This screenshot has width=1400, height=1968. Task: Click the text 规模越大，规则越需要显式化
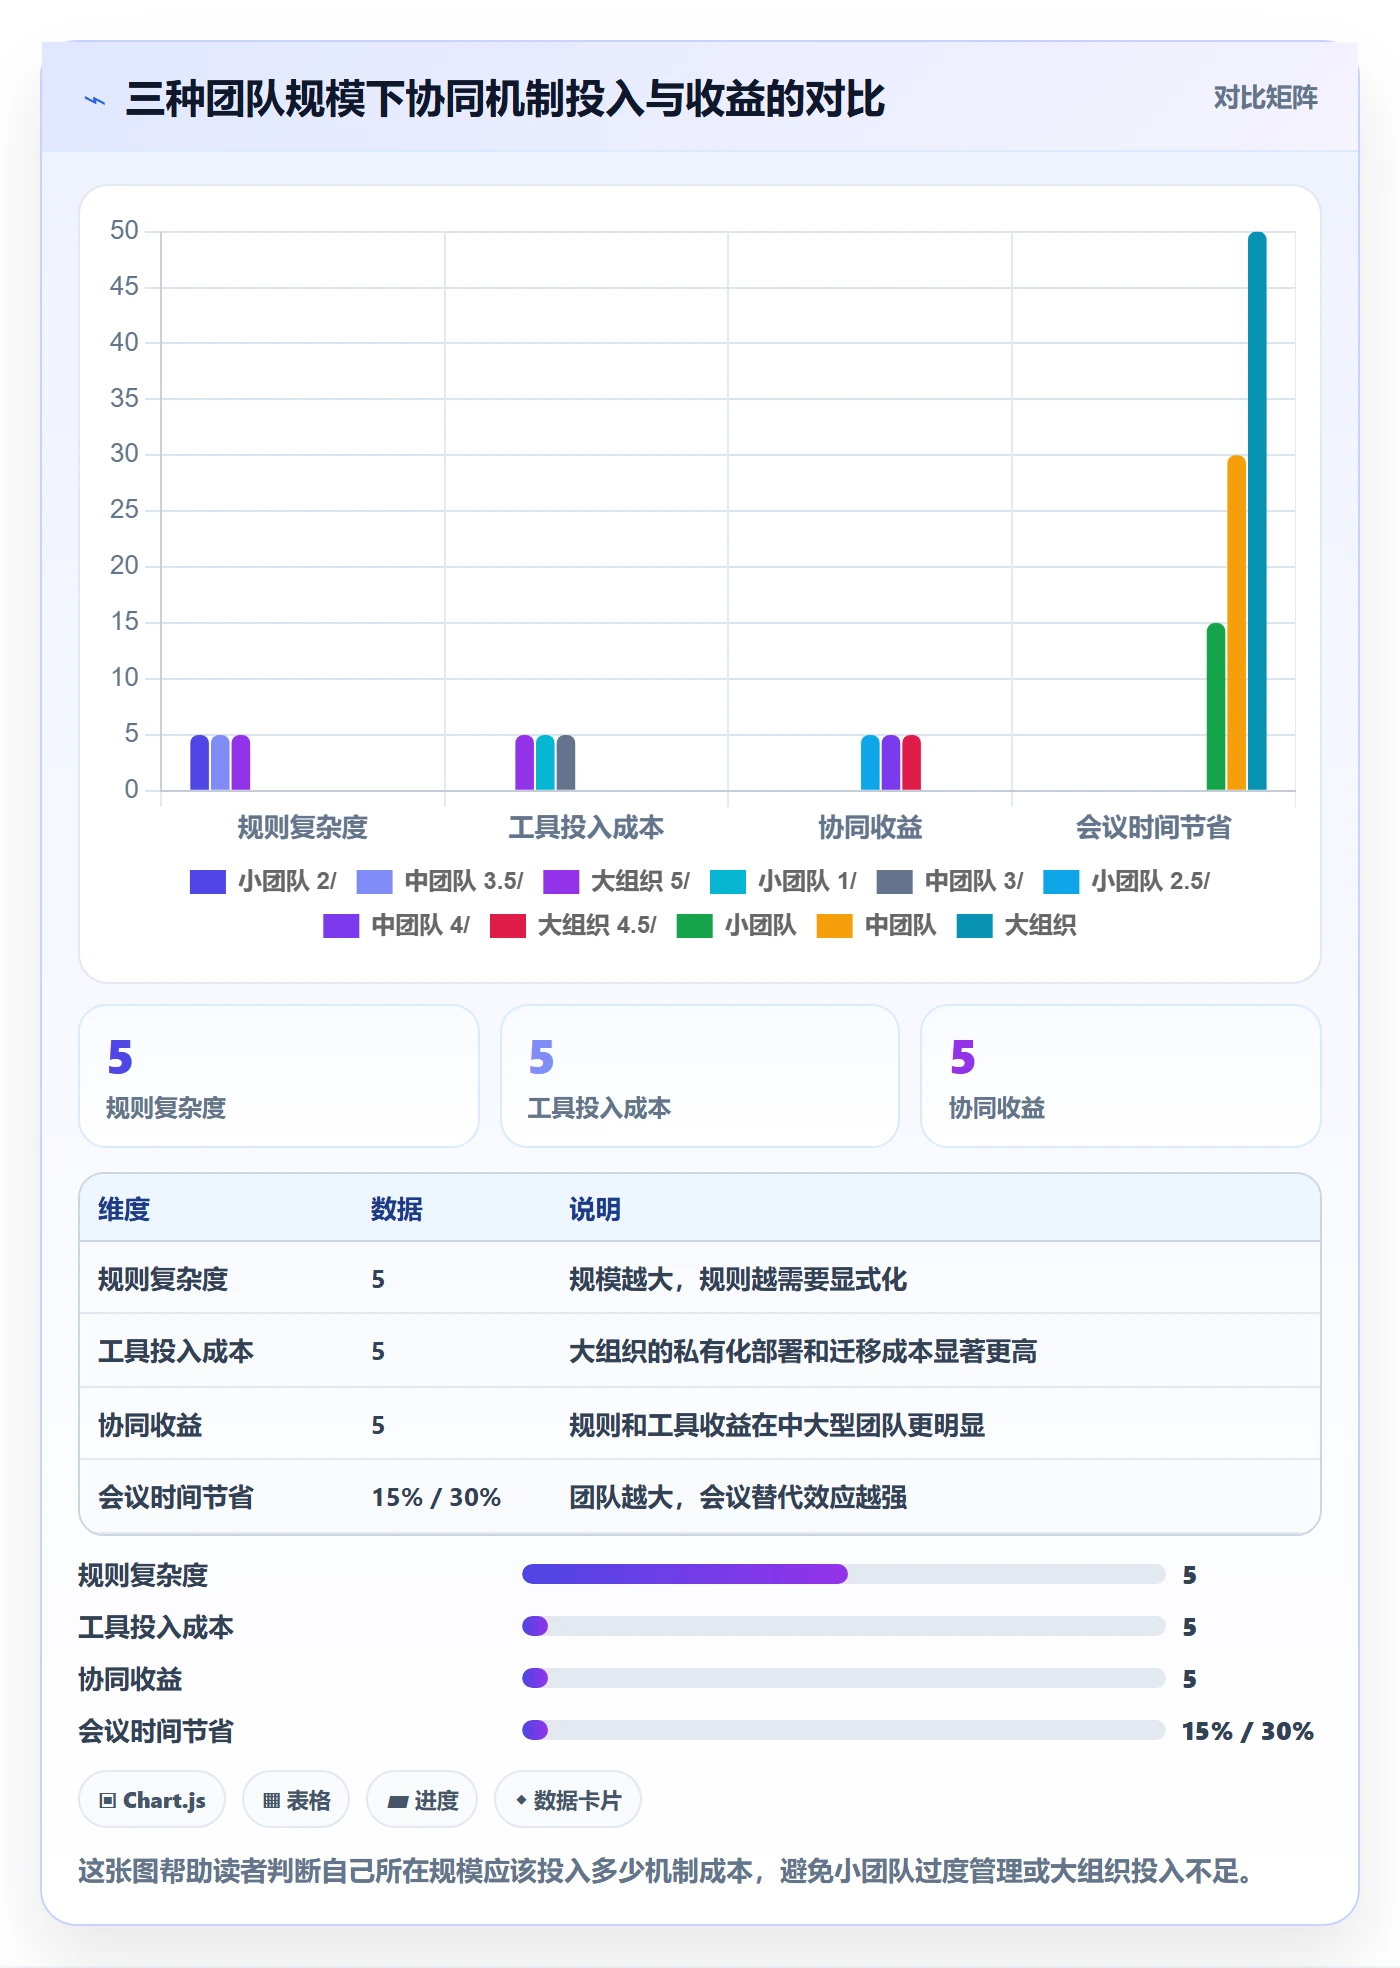[738, 1279]
